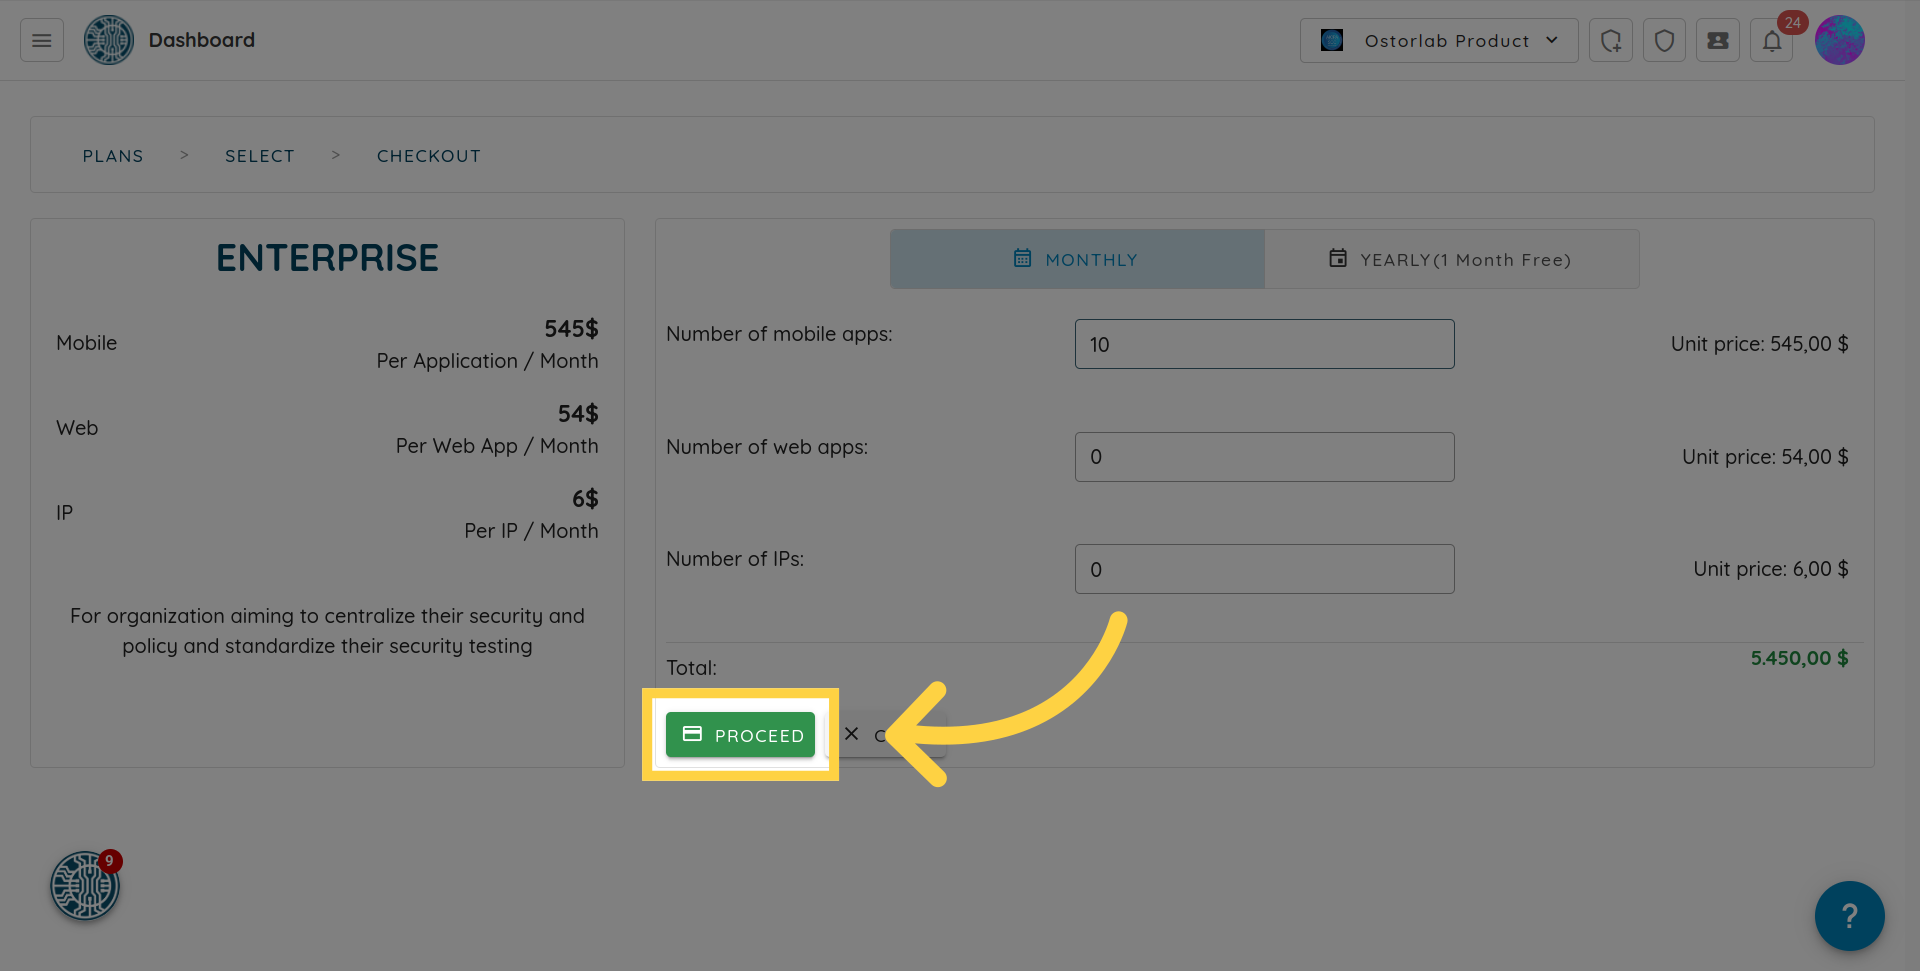Go to the Checkout breadcrumb step
This screenshot has width=1920, height=971.
pyautogui.click(x=429, y=156)
